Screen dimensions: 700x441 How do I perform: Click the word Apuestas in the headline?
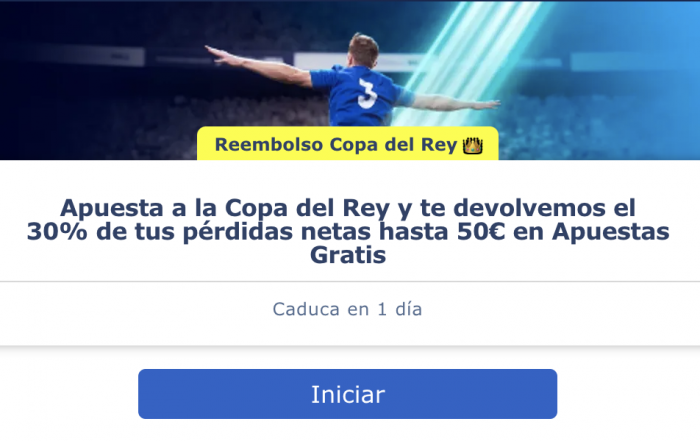[611, 231]
